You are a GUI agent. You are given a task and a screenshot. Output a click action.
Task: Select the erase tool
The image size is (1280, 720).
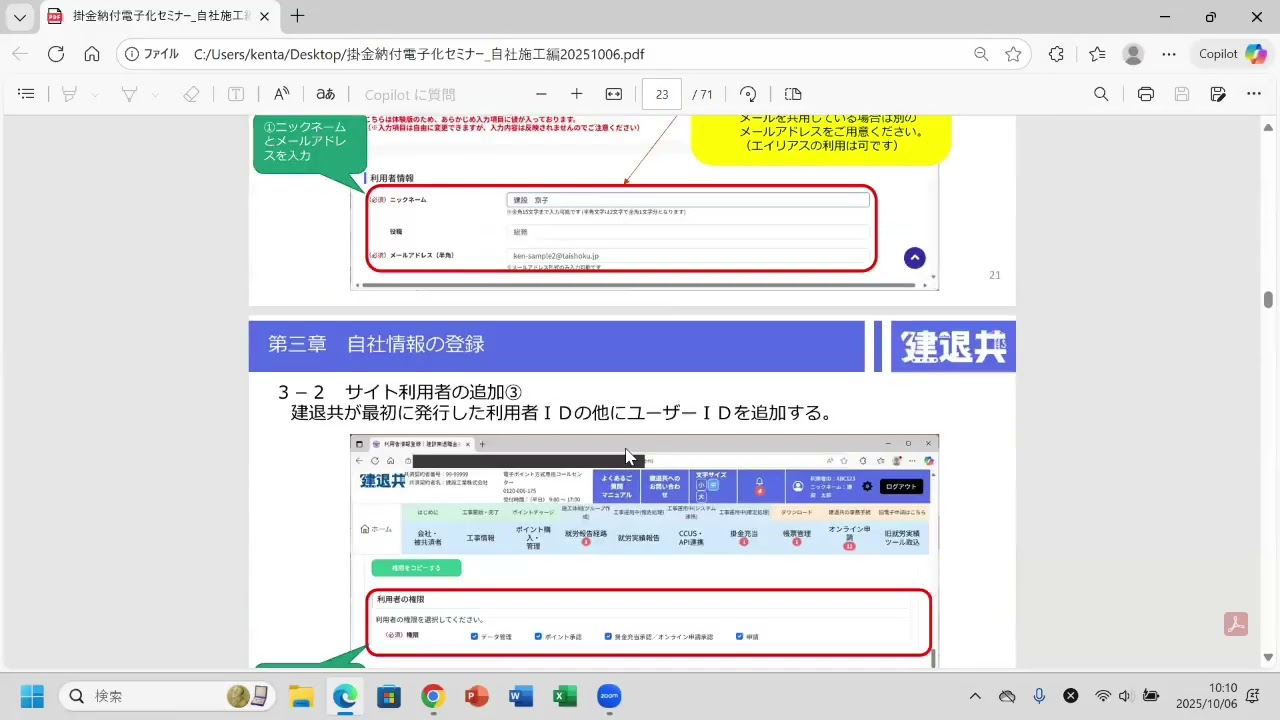(191, 94)
